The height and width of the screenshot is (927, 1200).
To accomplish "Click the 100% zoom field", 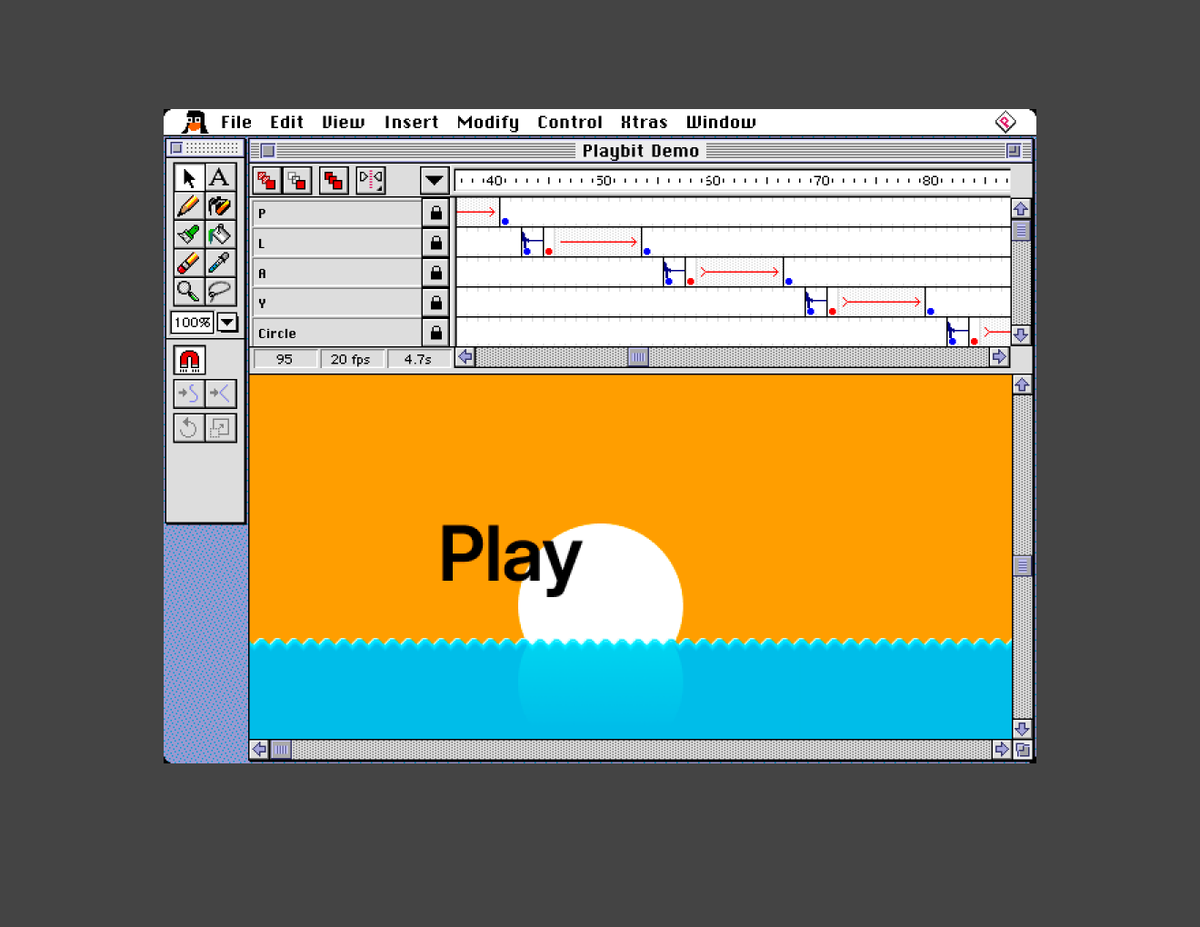I will point(192,322).
